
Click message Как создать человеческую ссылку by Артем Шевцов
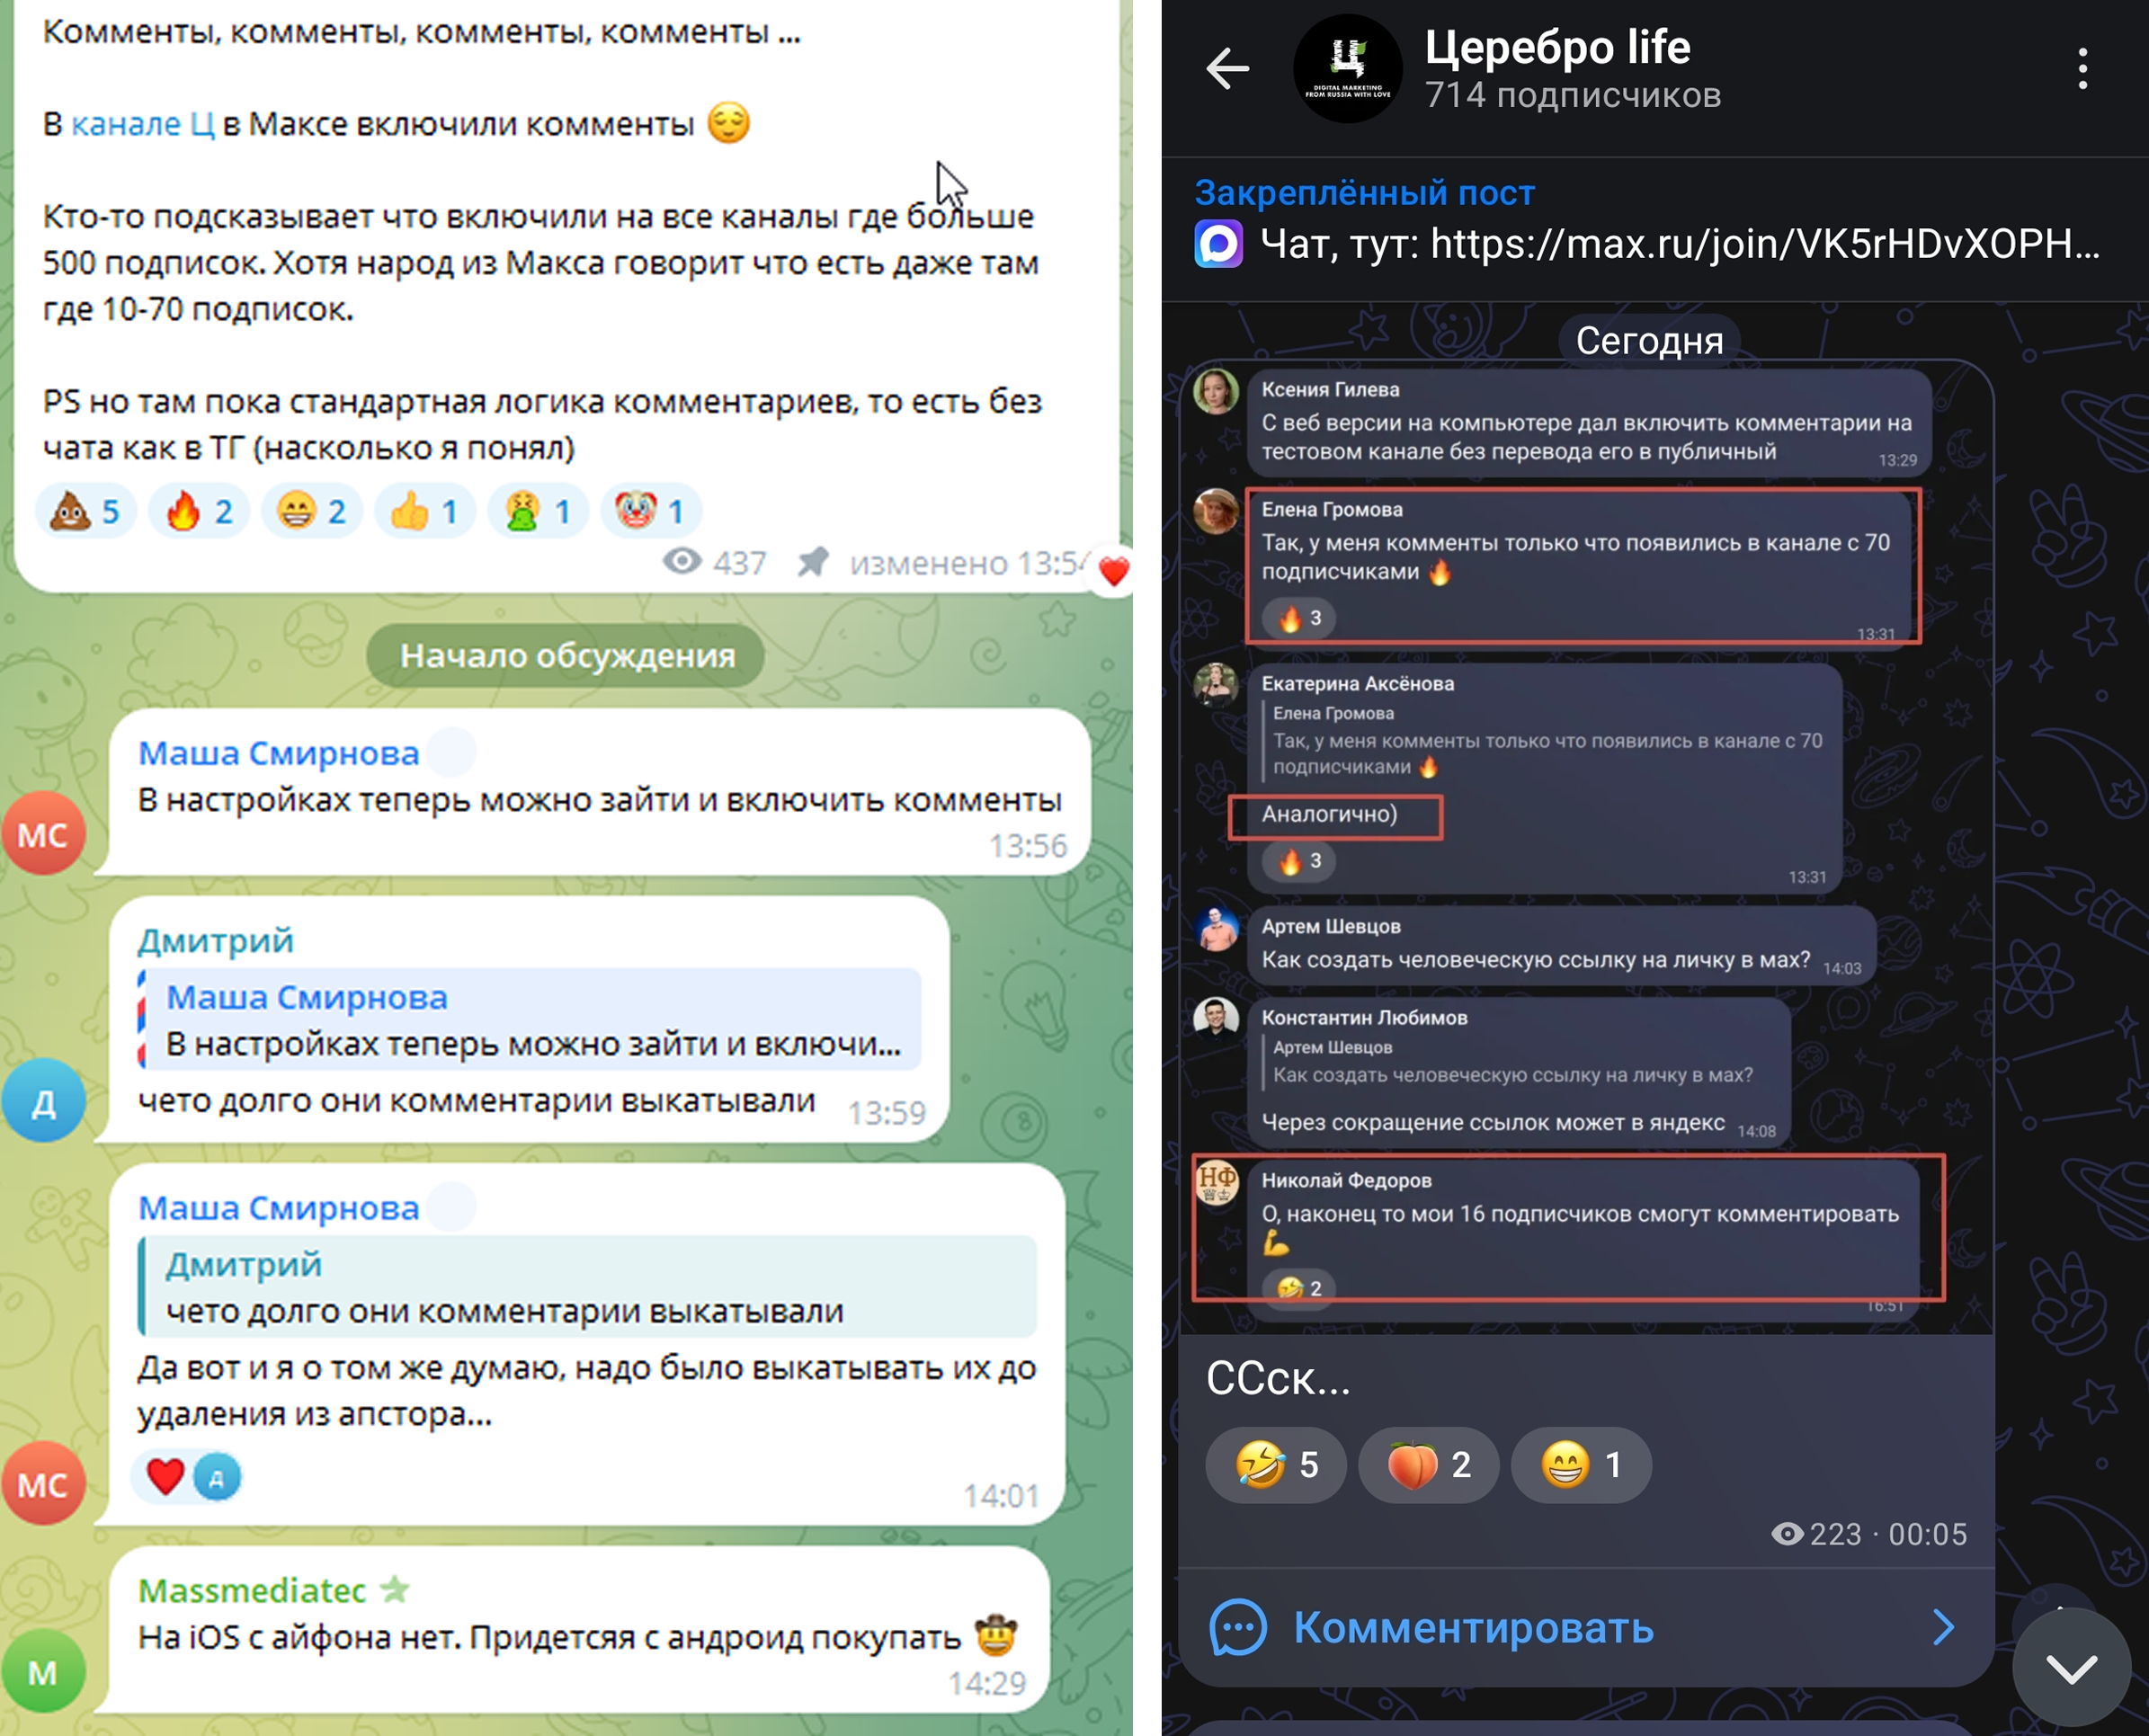click(x=1535, y=960)
